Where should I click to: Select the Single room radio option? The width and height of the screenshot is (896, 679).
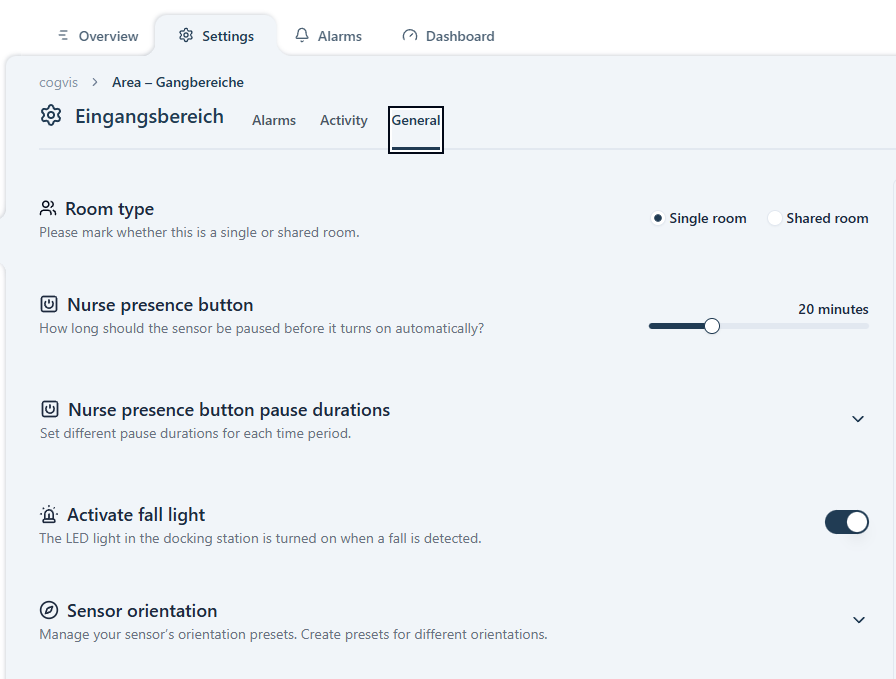click(x=658, y=219)
